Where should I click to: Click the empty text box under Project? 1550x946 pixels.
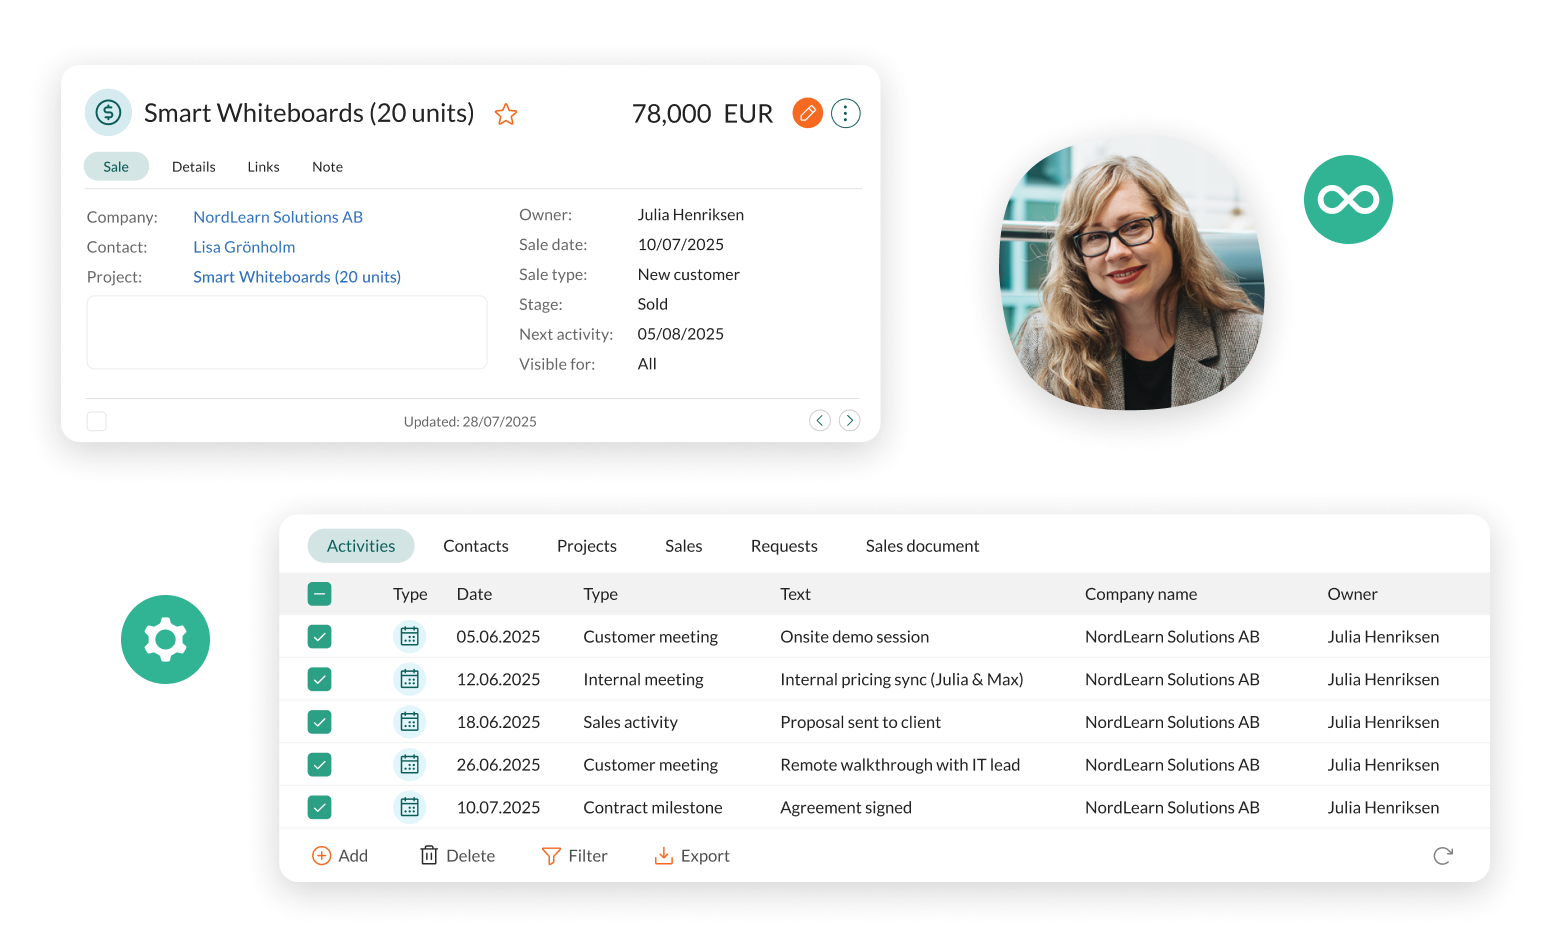[x=287, y=332]
